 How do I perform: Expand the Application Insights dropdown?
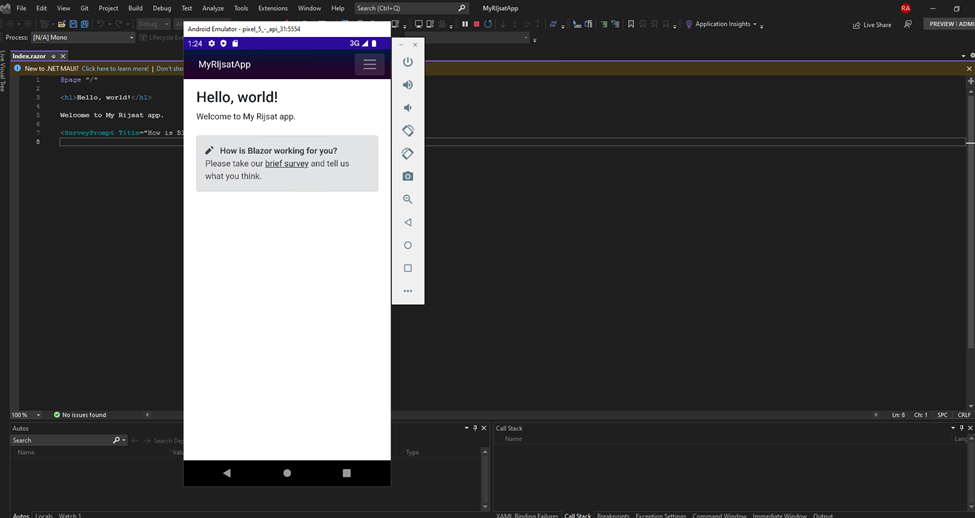(x=756, y=24)
